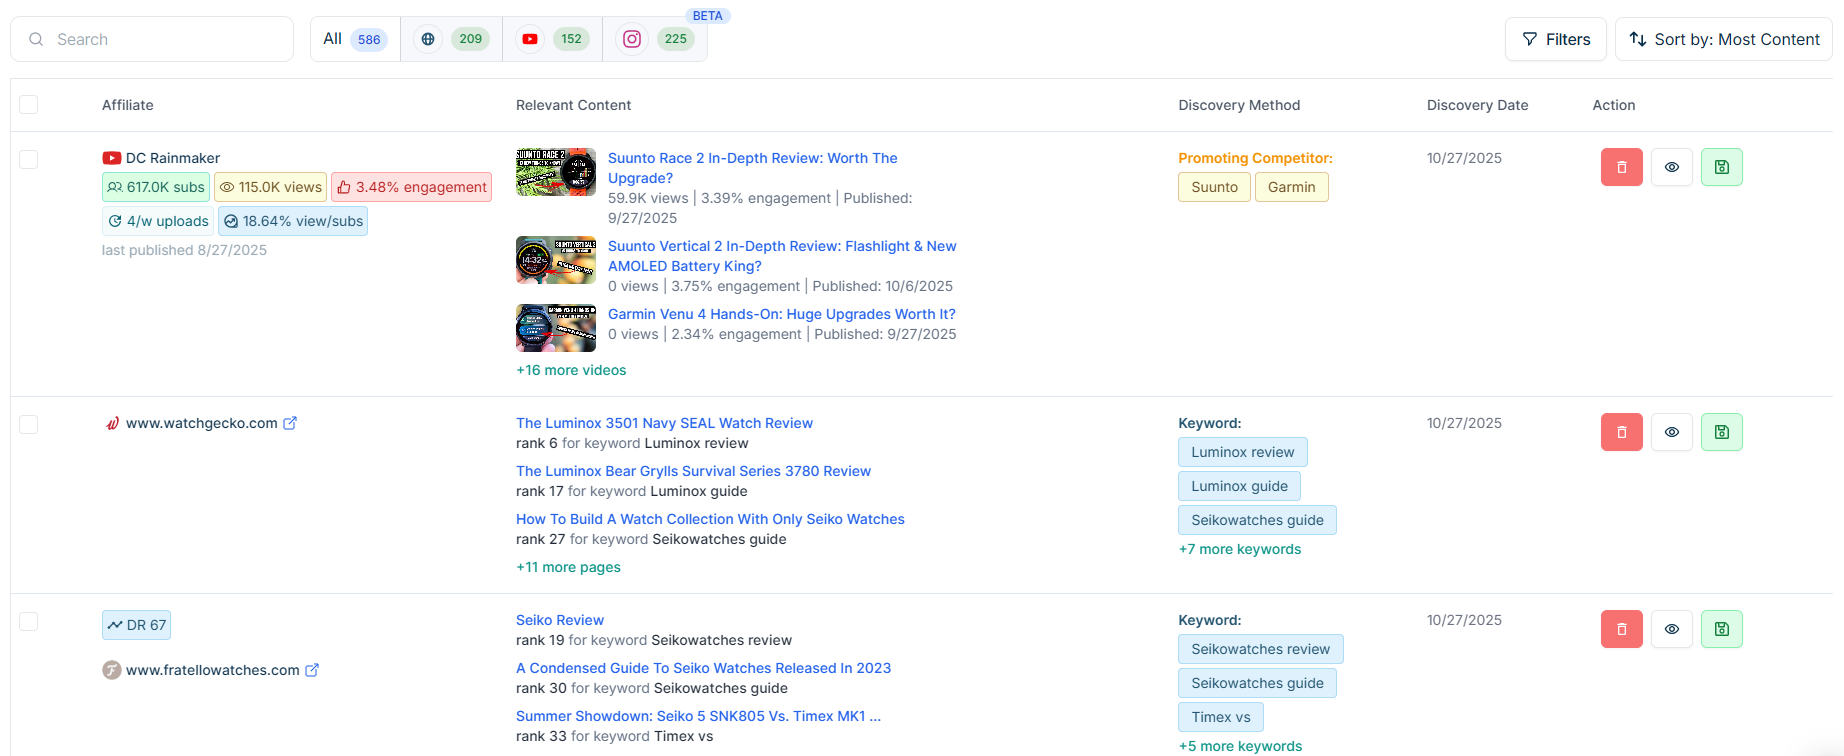Switch to the All 586 tab

click(x=355, y=39)
